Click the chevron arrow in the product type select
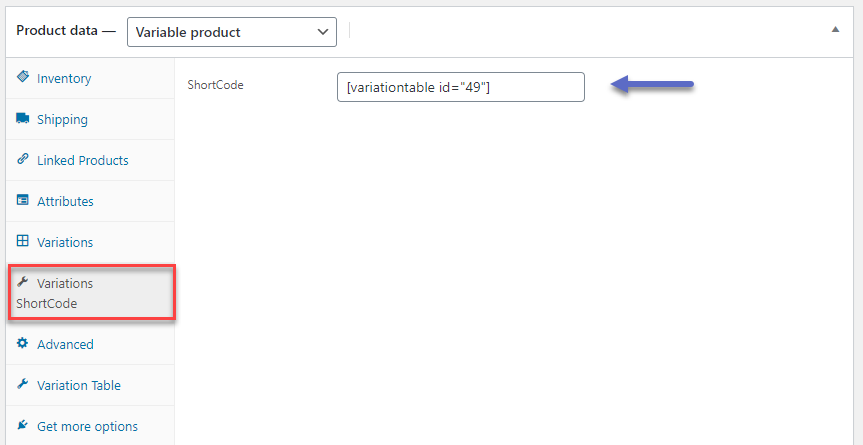 323,32
